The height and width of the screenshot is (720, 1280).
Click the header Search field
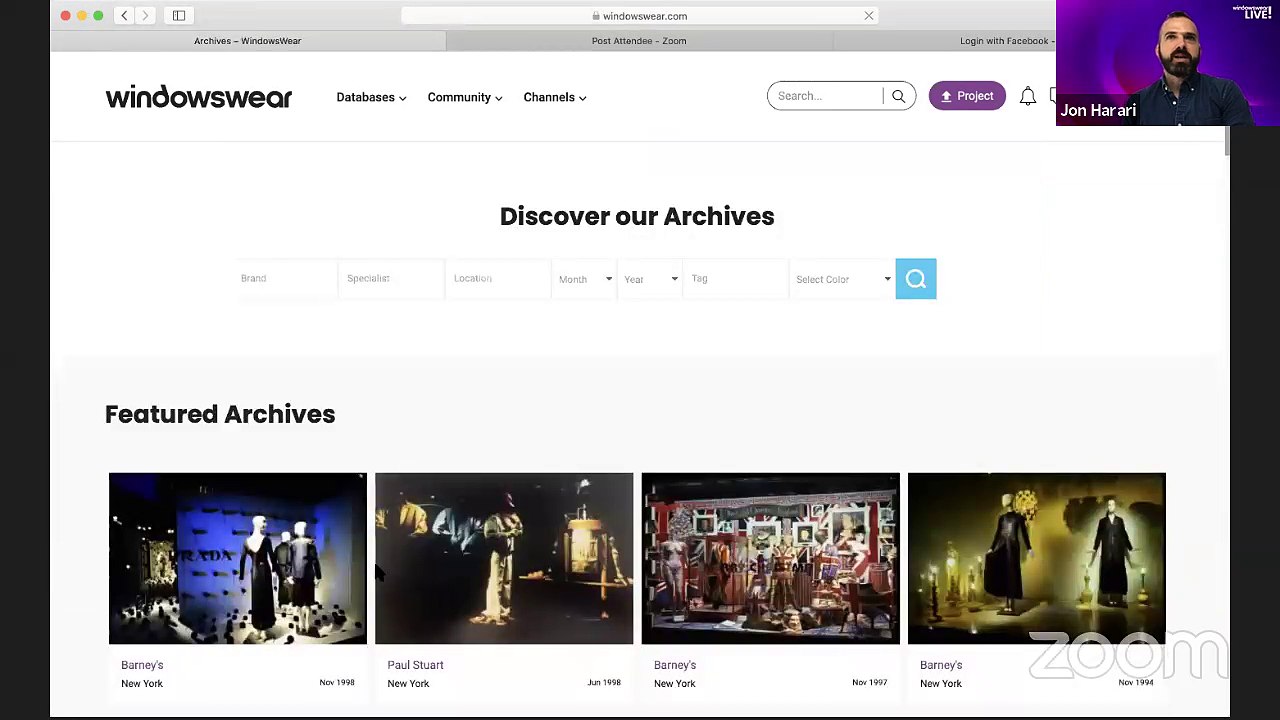(827, 96)
